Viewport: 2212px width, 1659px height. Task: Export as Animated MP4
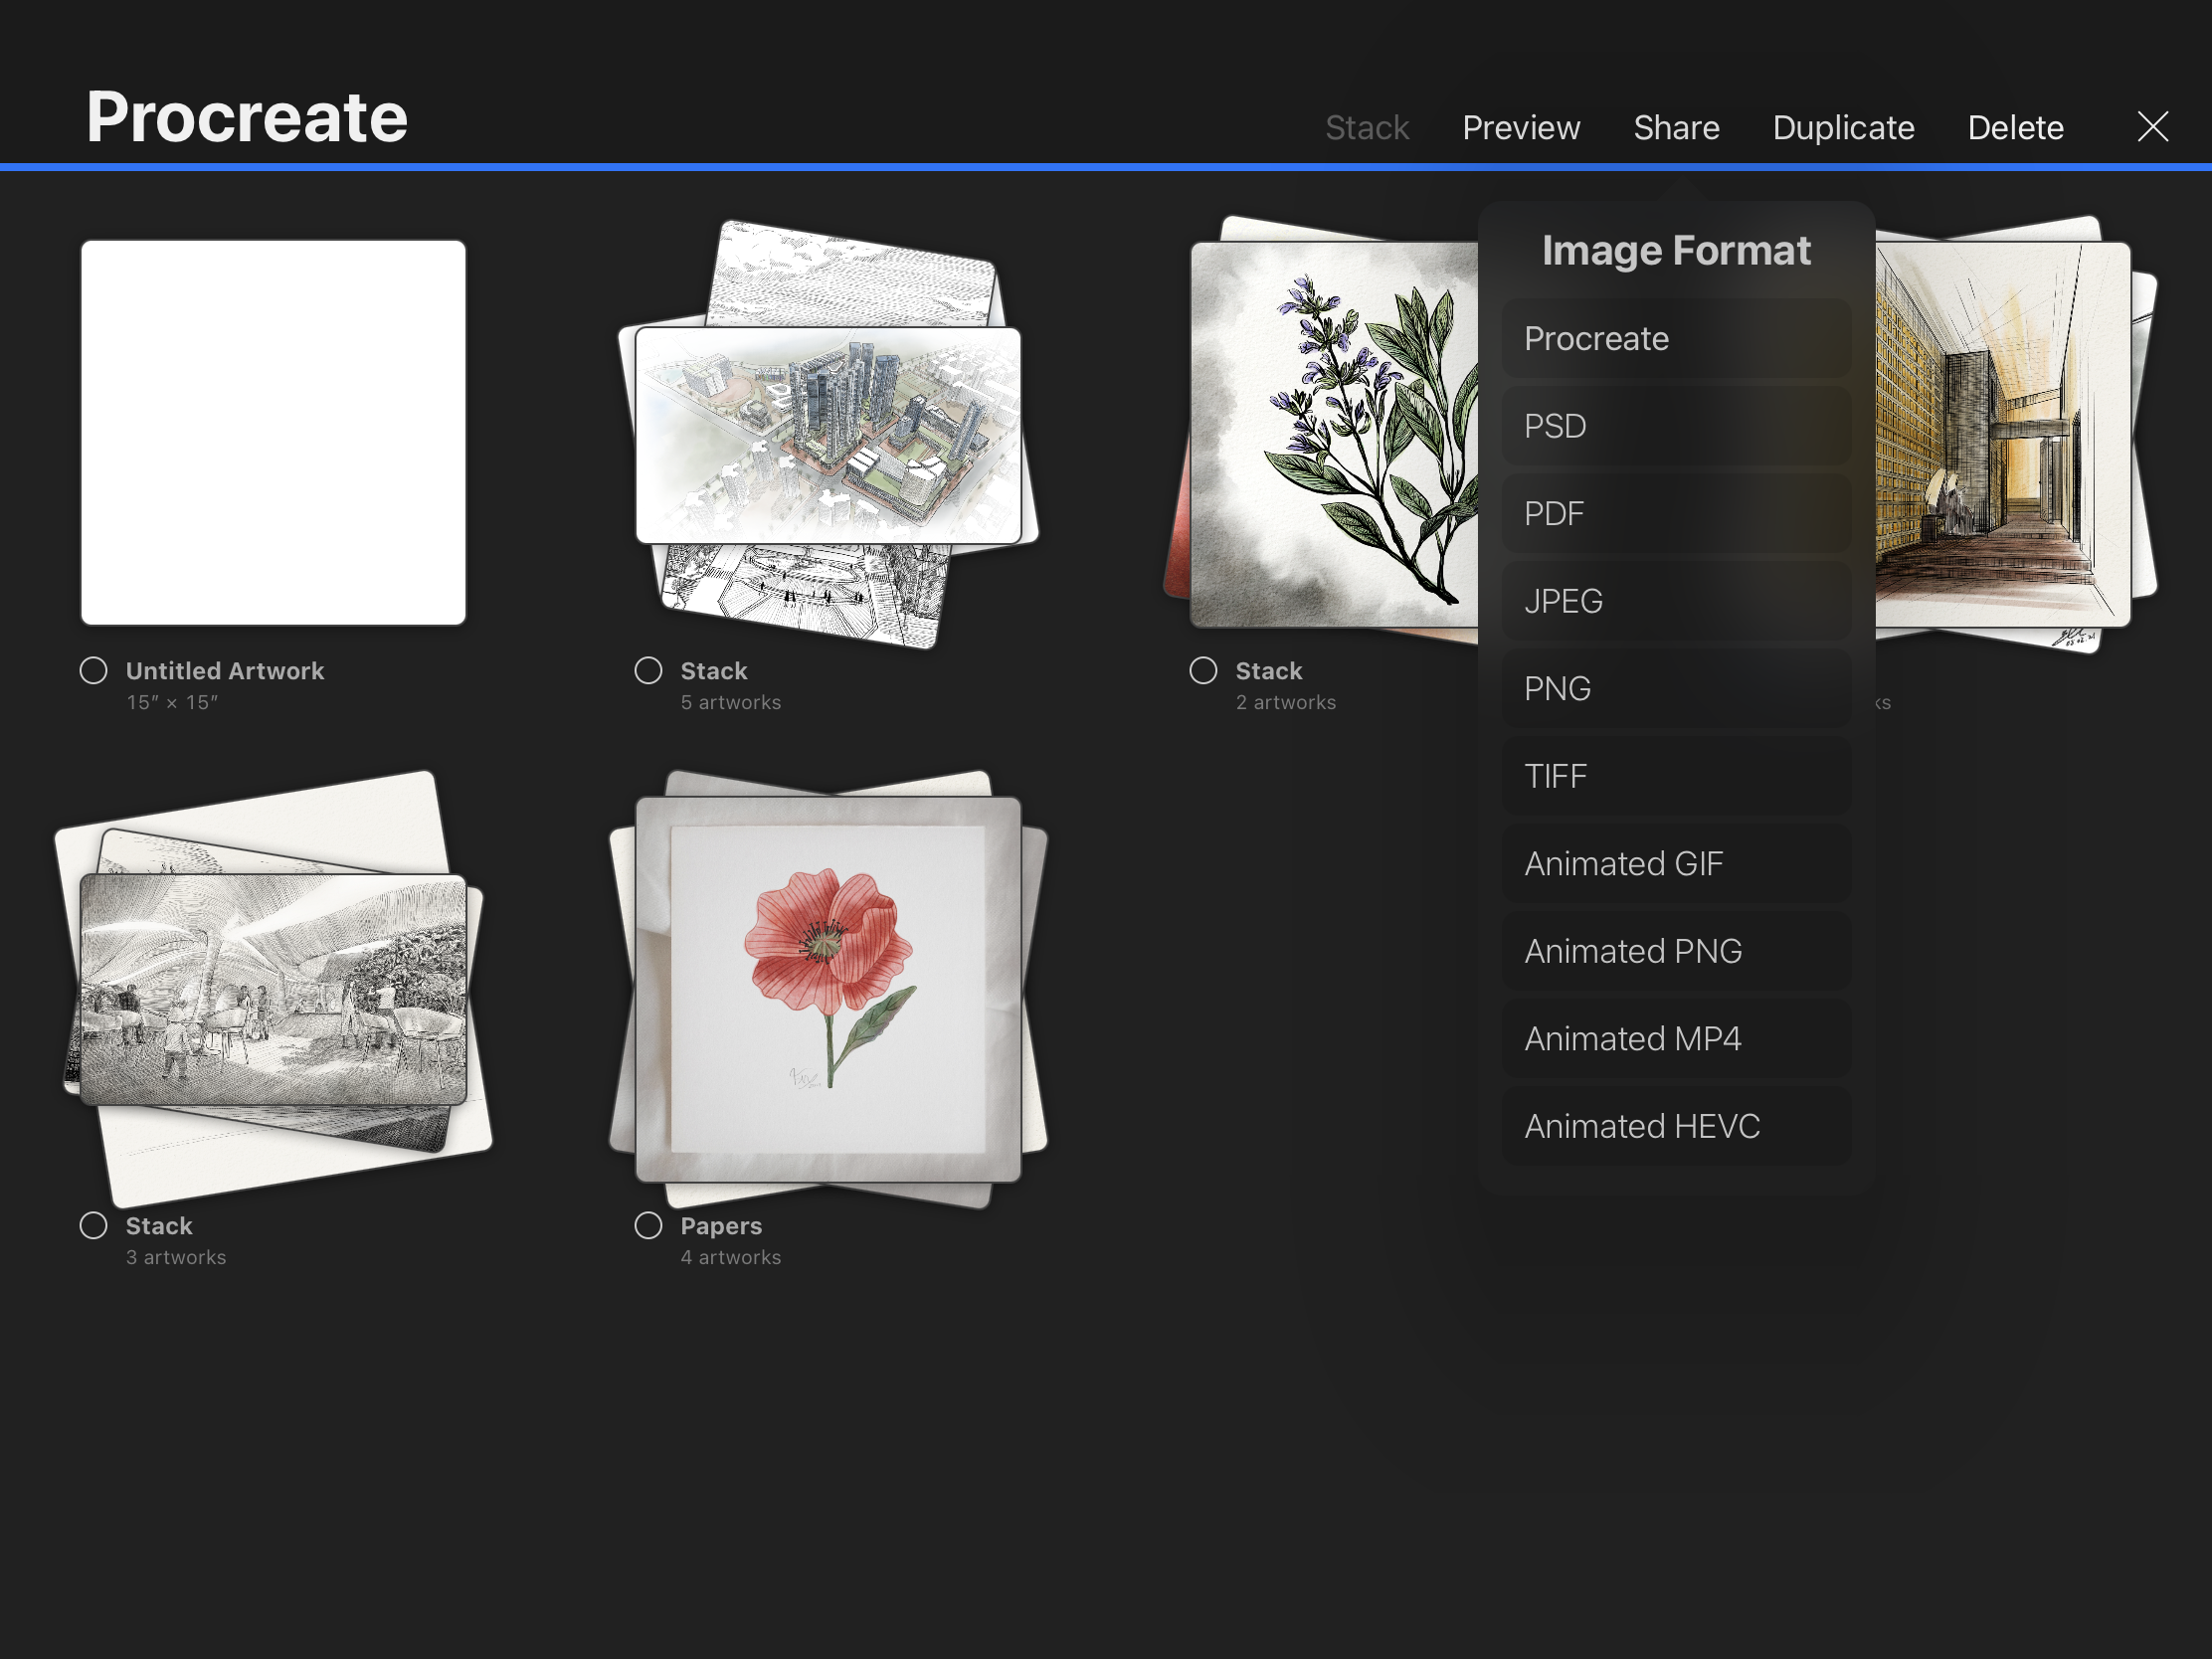[x=1676, y=1039]
